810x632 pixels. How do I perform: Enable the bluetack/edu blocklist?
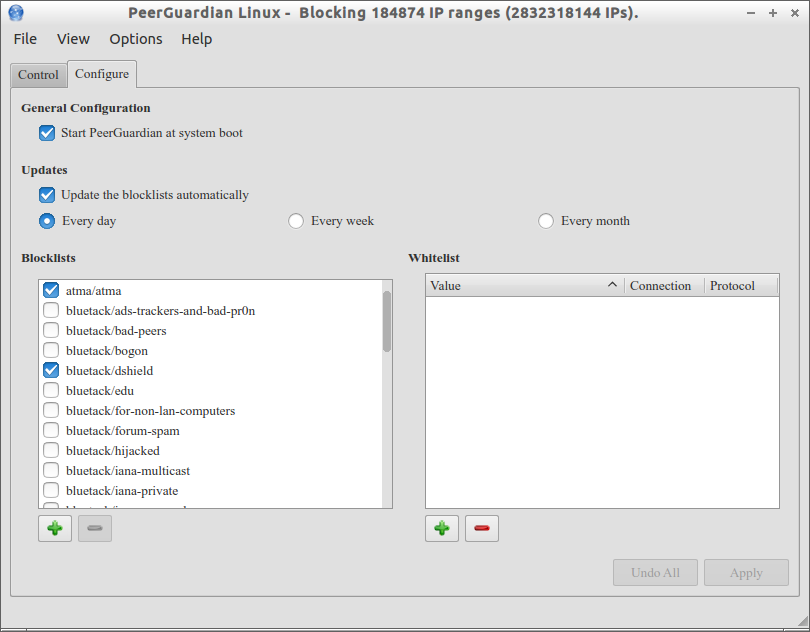(x=51, y=390)
